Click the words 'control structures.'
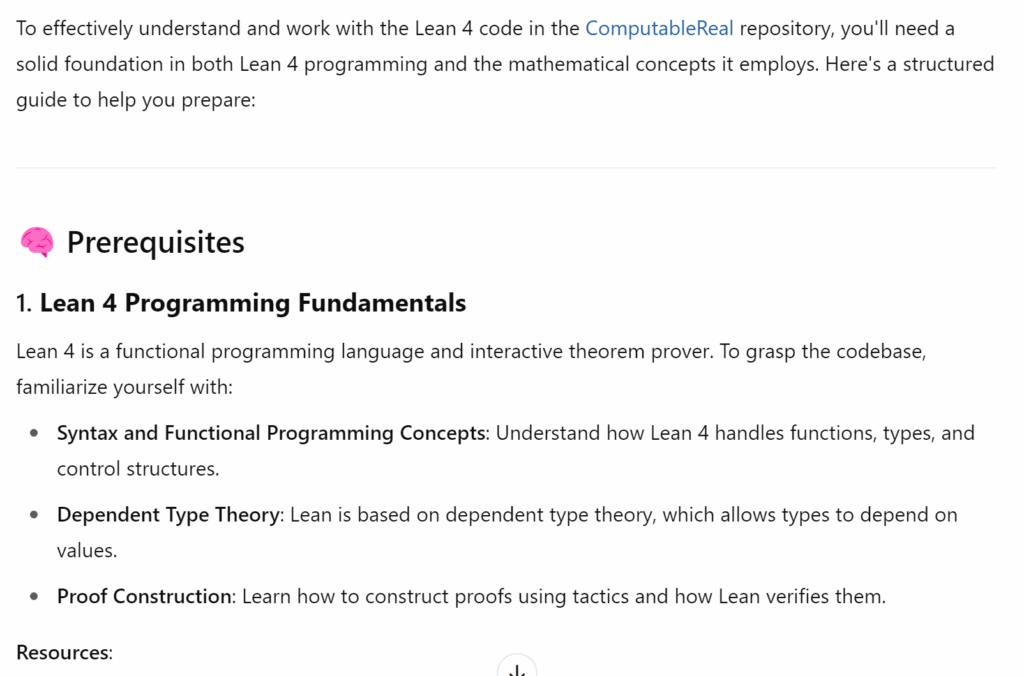Viewport: 1024px width, 676px height. [x=138, y=469]
